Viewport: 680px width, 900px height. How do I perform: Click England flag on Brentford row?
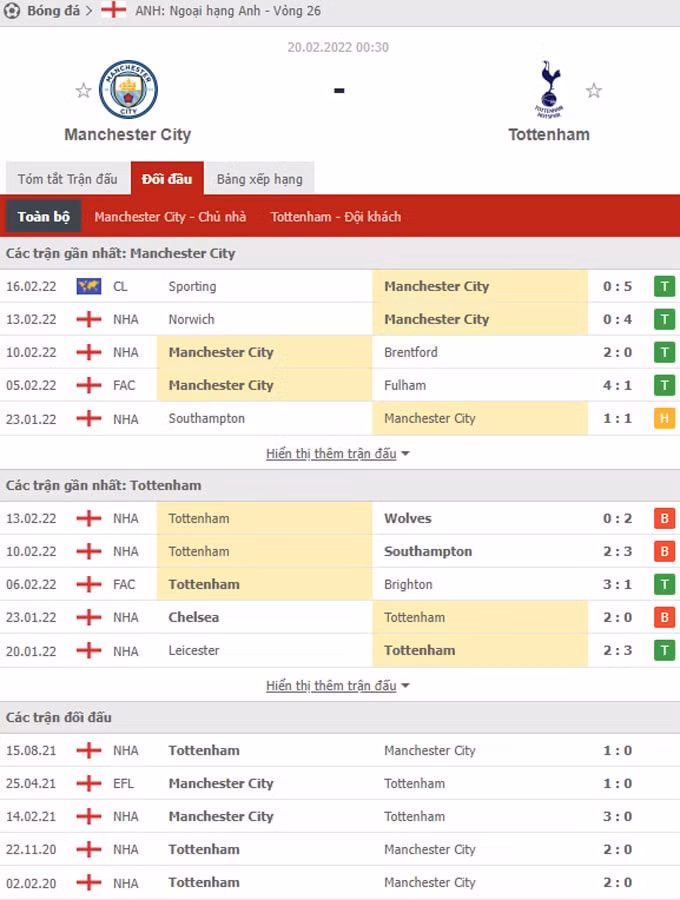pyautogui.click(x=89, y=352)
